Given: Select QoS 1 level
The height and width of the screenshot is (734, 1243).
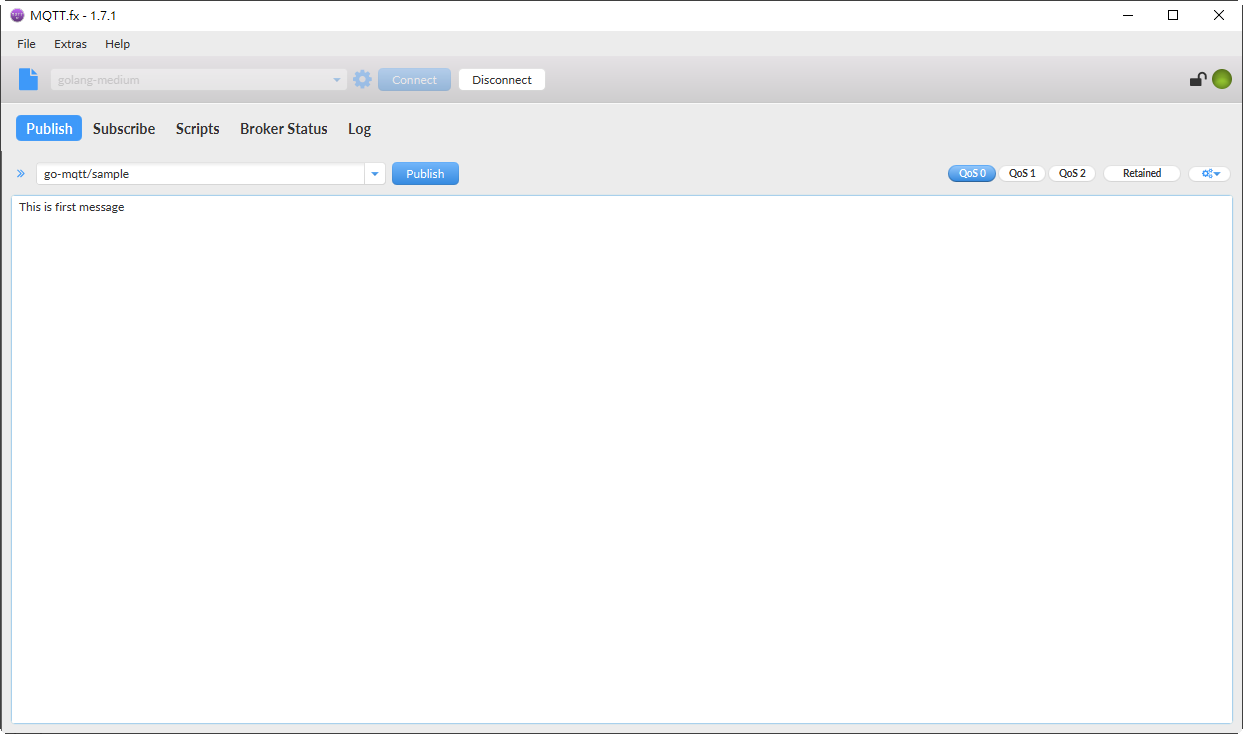Looking at the screenshot, I should point(1022,174).
